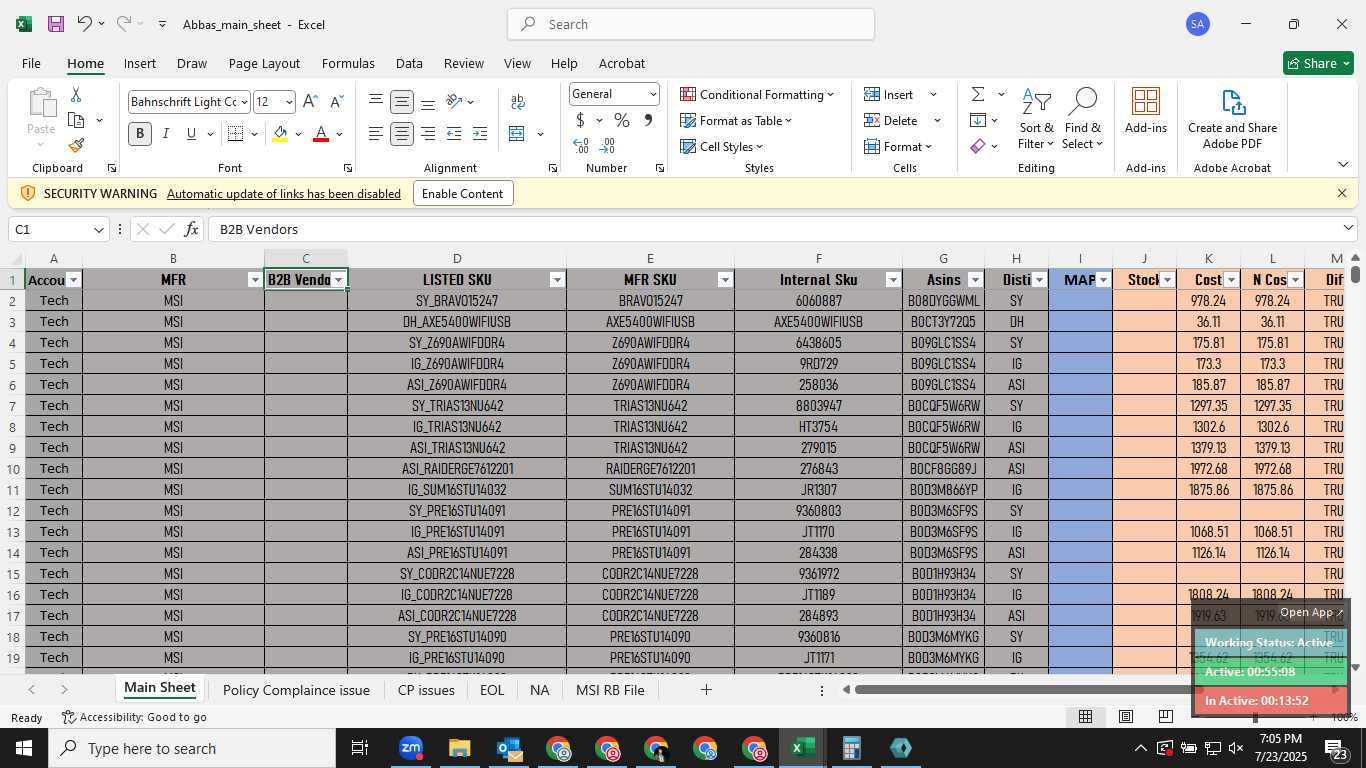Open the Insert ribbon tab
The image size is (1366, 768).
click(140, 63)
